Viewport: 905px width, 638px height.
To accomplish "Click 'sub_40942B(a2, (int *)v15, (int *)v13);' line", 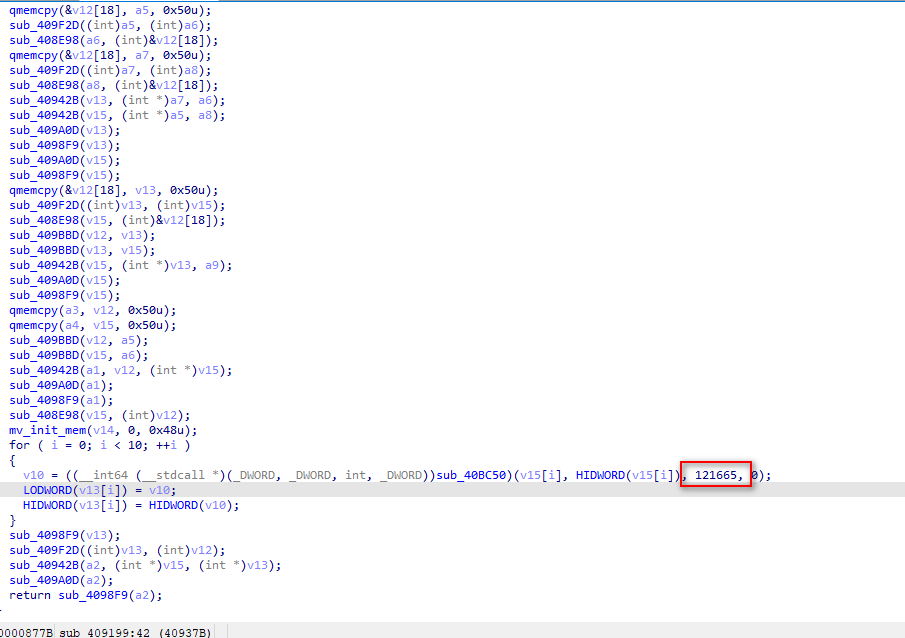I will click(145, 565).
